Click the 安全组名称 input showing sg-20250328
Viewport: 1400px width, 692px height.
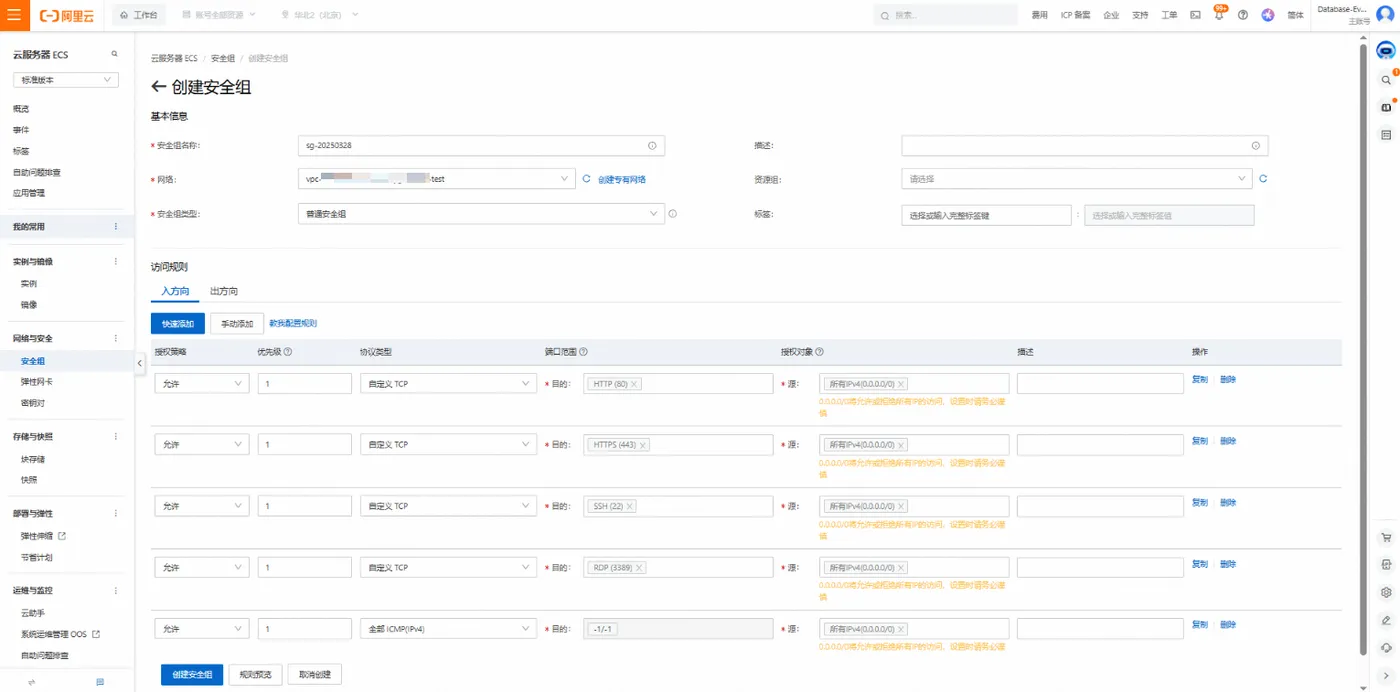[x=481, y=145]
